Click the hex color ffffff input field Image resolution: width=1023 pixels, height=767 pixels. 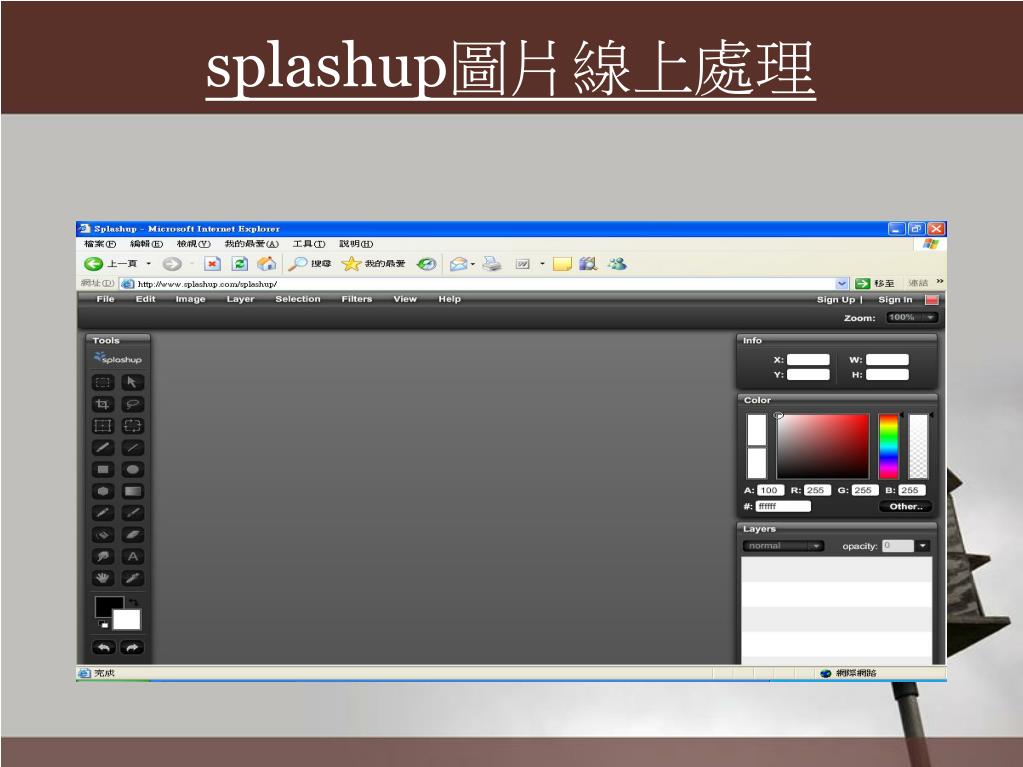click(x=783, y=506)
